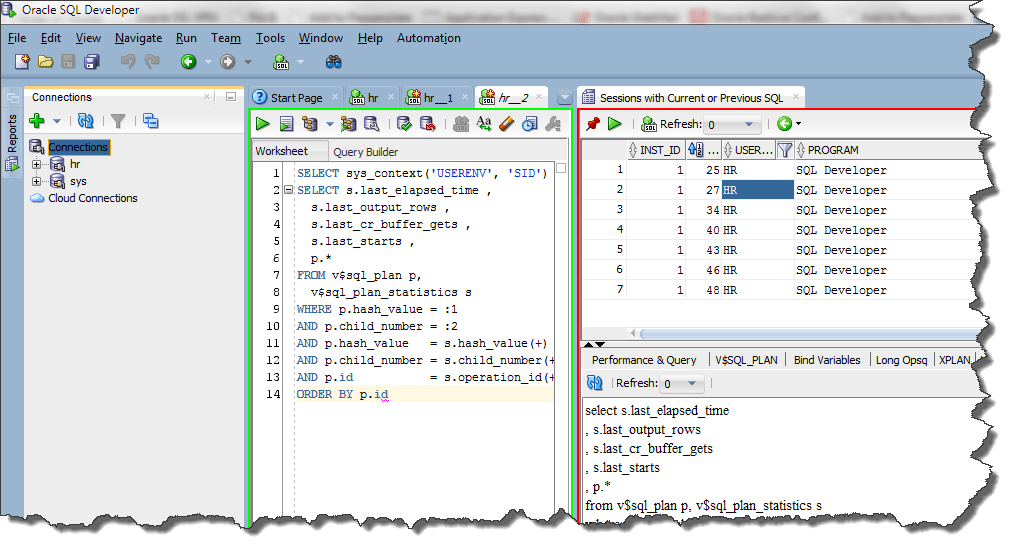Screen dimensions: 1015x552
Task: Click the green Back navigation arrow in the main toolbar
Action: tap(188, 62)
